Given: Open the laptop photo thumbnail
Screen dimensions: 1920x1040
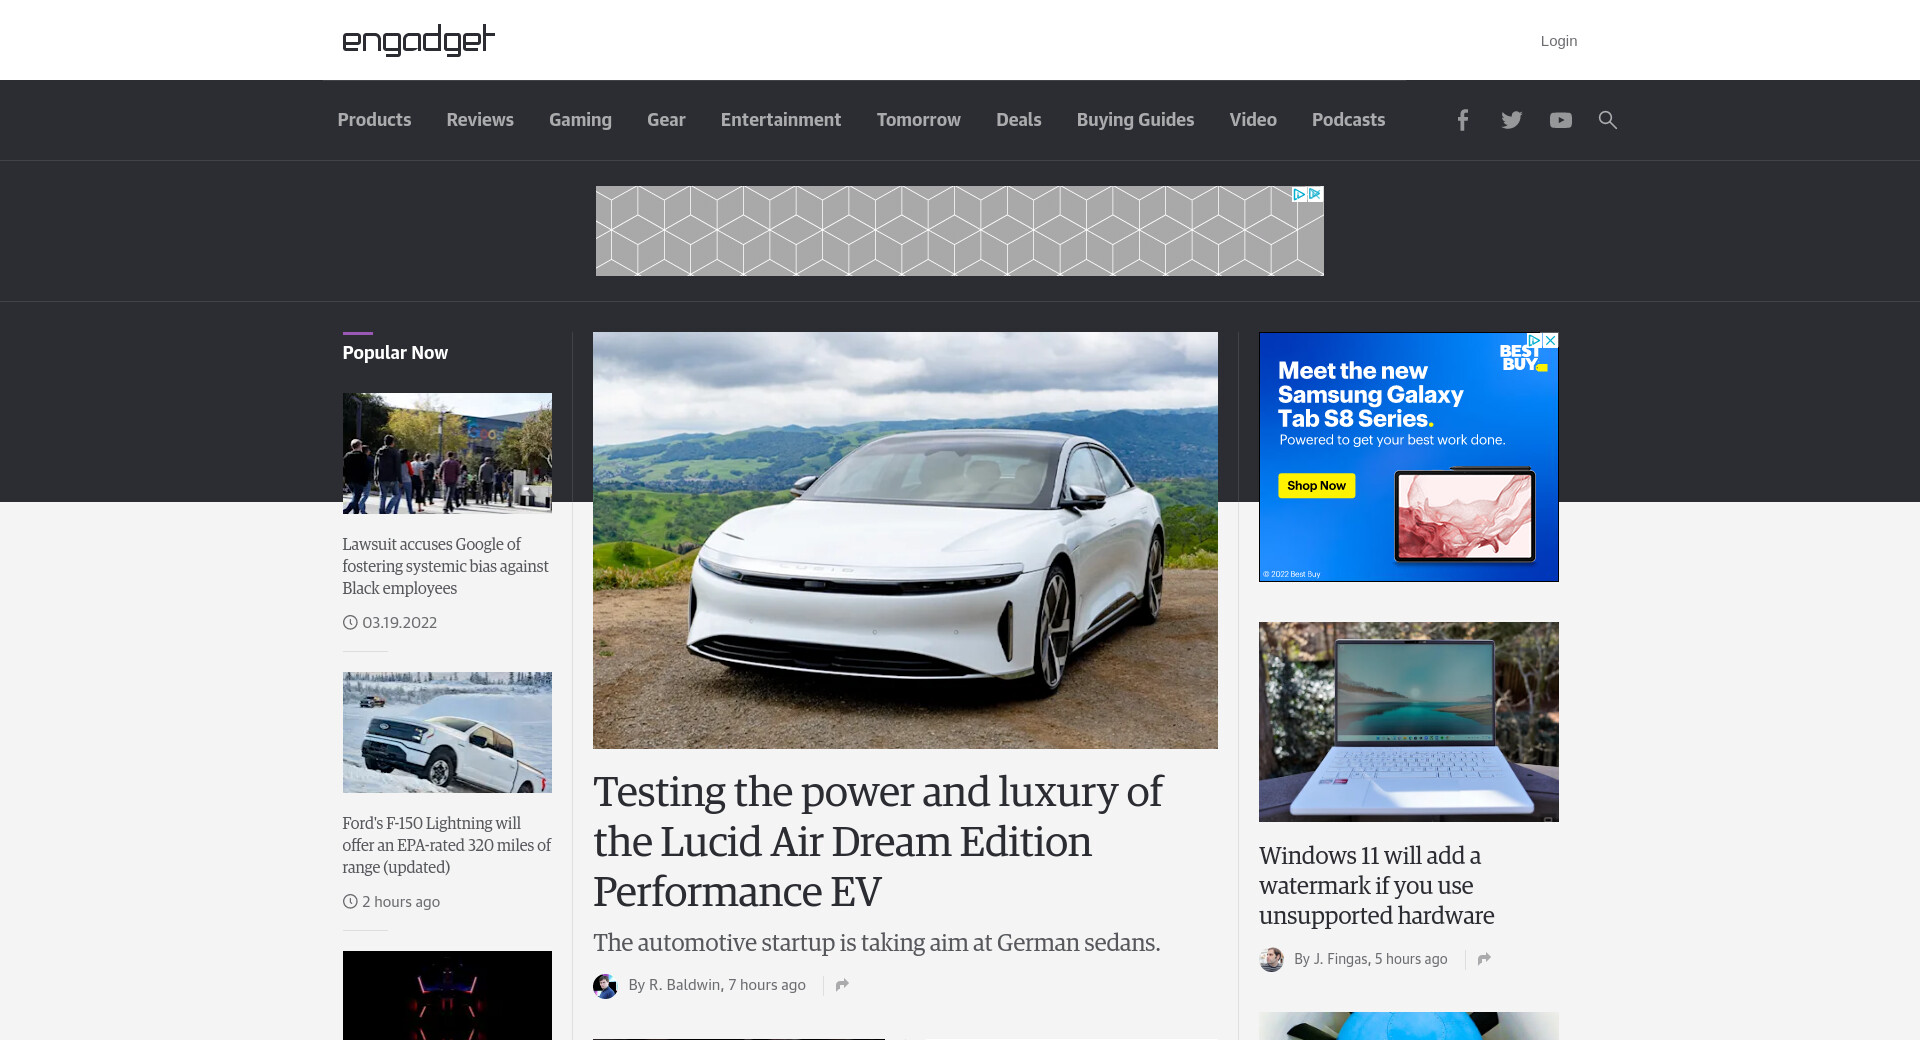Looking at the screenshot, I should click(1408, 722).
